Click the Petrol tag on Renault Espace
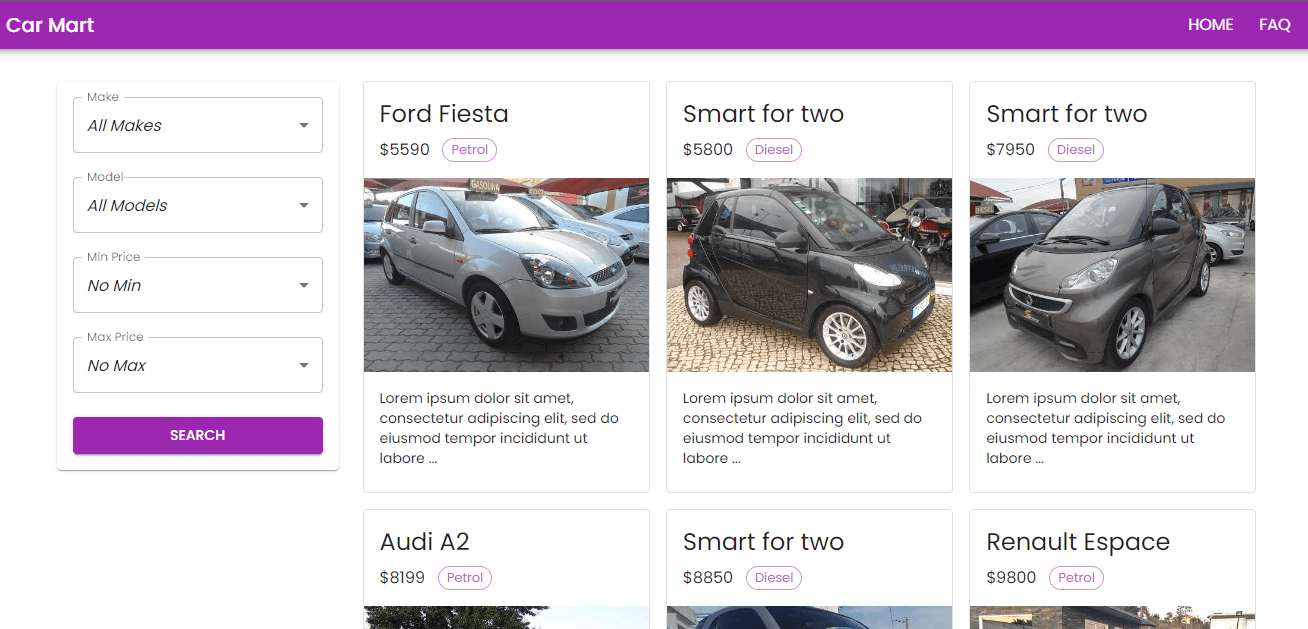The height and width of the screenshot is (629, 1308). [1076, 578]
